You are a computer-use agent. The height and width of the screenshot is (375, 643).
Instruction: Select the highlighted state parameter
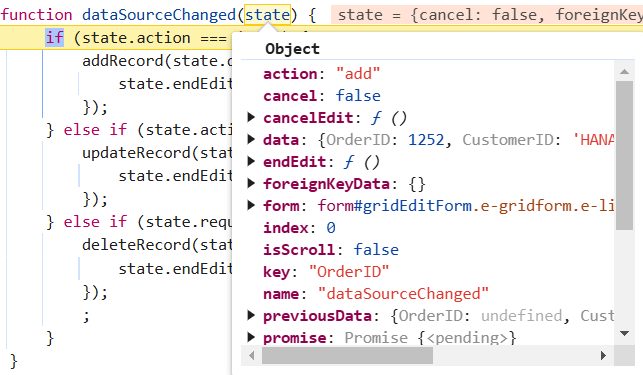point(267,15)
